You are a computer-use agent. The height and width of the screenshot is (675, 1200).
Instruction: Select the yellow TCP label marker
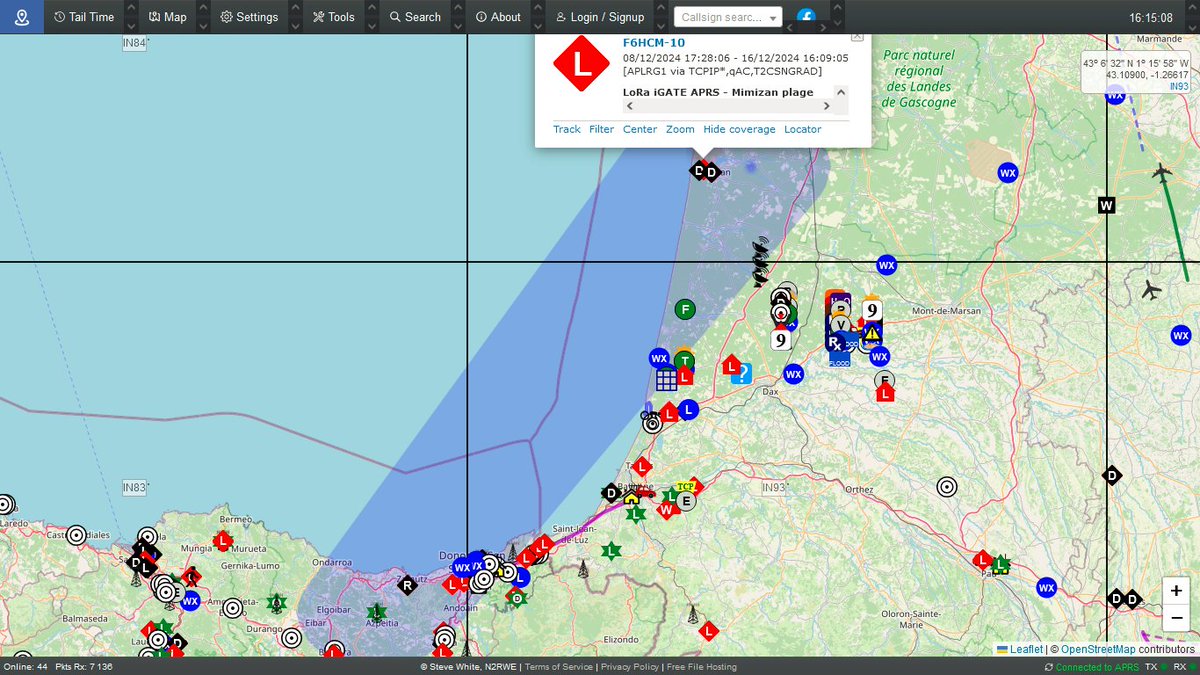pos(685,487)
